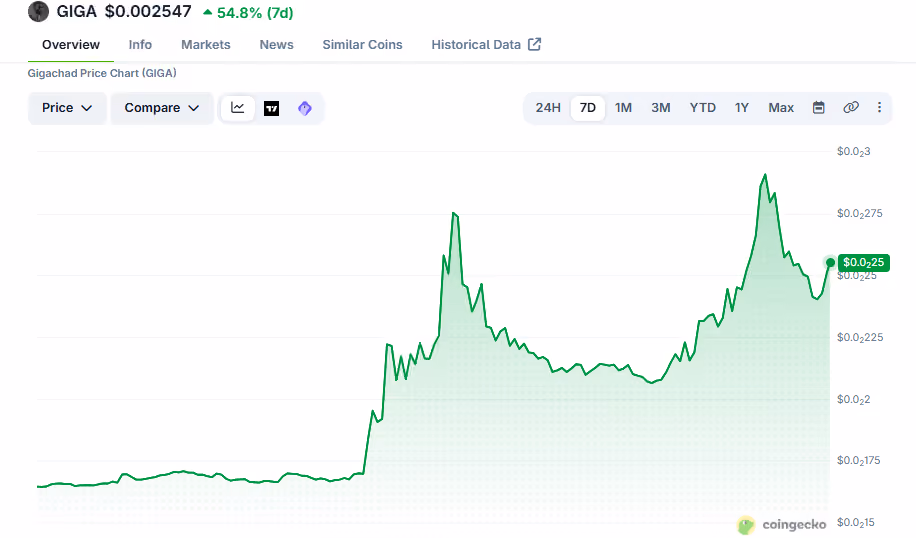Click the GIGA ticker label
Viewport: 916px width, 538px height.
tap(77, 12)
